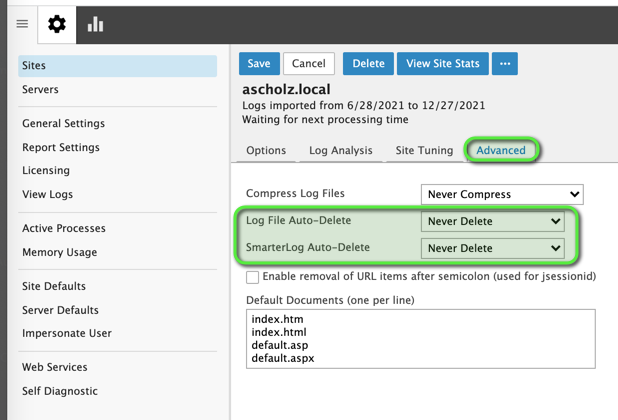This screenshot has height=420, width=618.
Task: Click the Delete button
Action: (368, 63)
